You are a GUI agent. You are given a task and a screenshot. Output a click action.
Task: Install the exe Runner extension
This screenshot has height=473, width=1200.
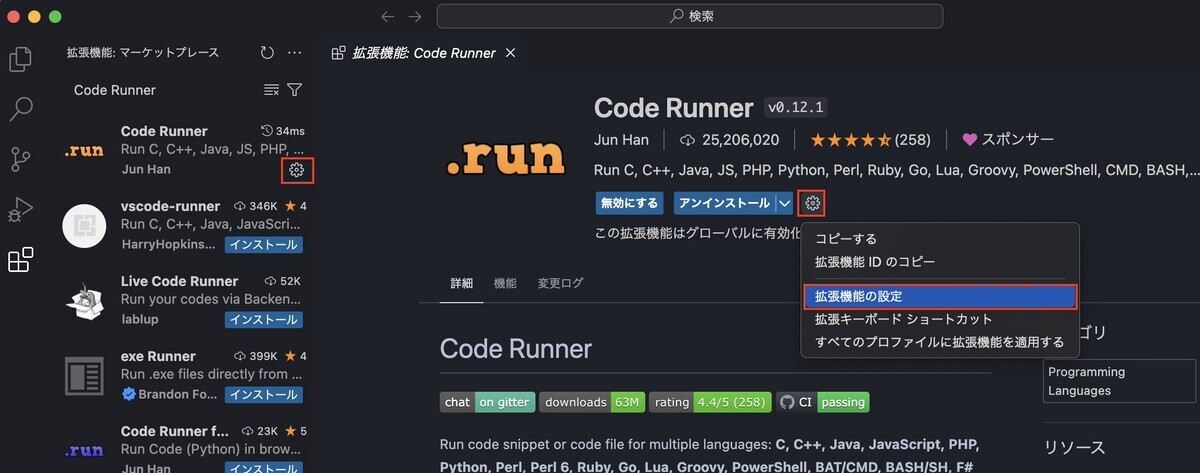pos(264,395)
